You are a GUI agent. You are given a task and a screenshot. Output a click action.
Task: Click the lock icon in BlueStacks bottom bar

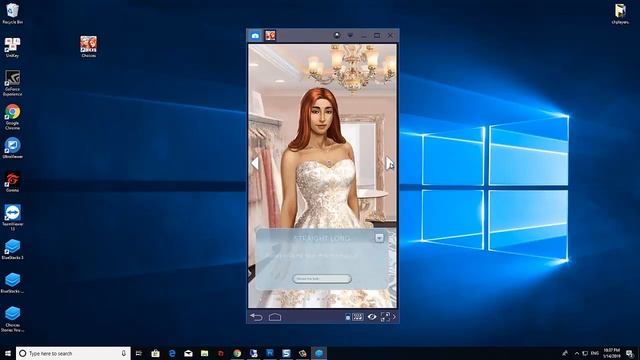coord(348,317)
